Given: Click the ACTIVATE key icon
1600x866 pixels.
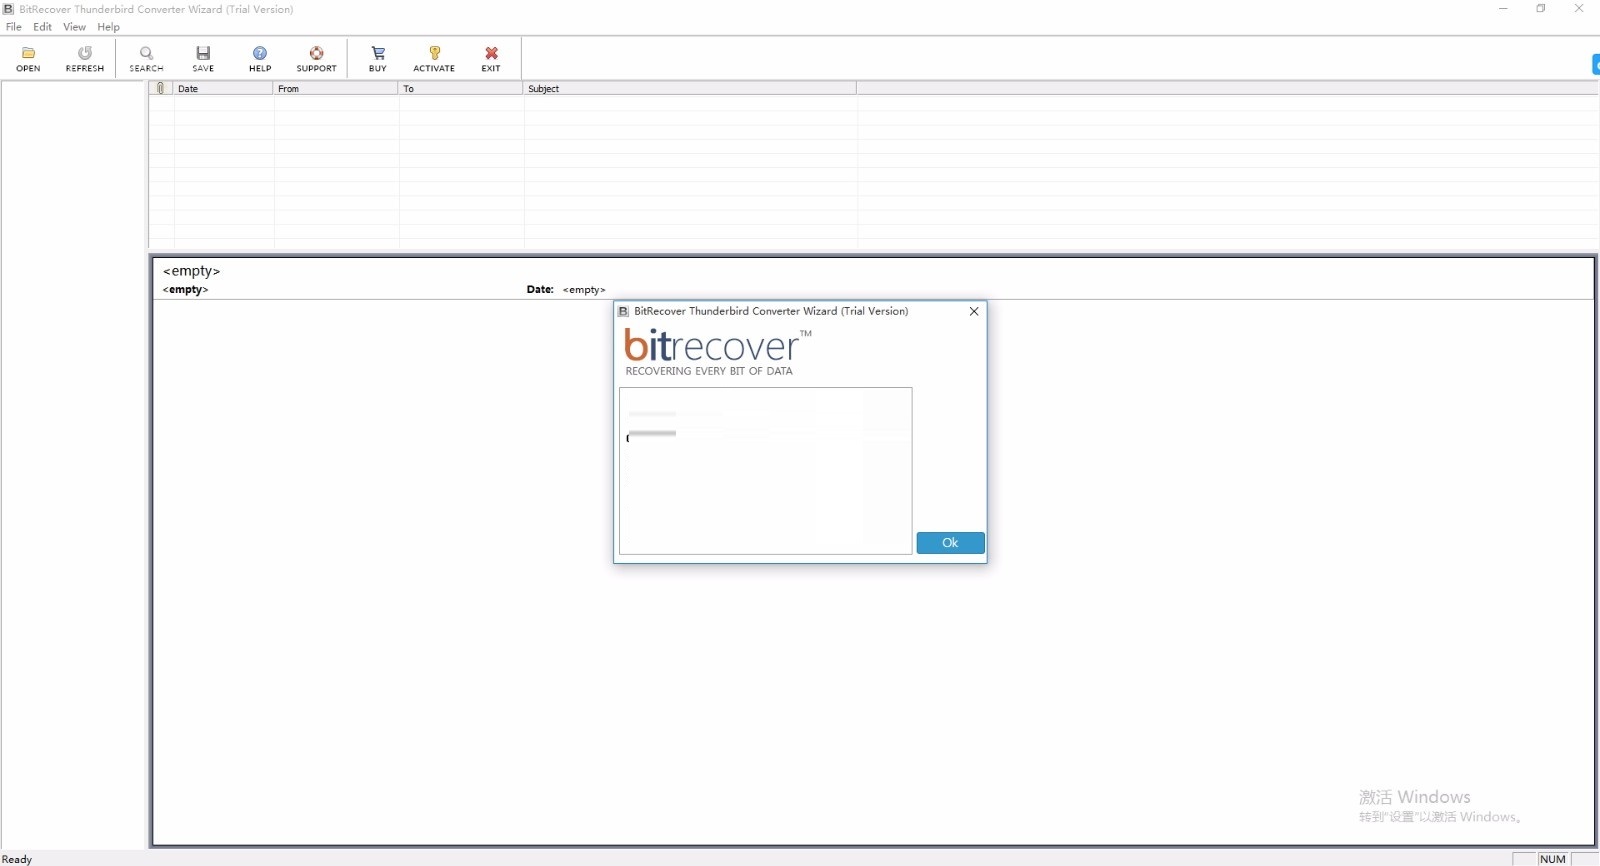Looking at the screenshot, I should pos(434,59).
